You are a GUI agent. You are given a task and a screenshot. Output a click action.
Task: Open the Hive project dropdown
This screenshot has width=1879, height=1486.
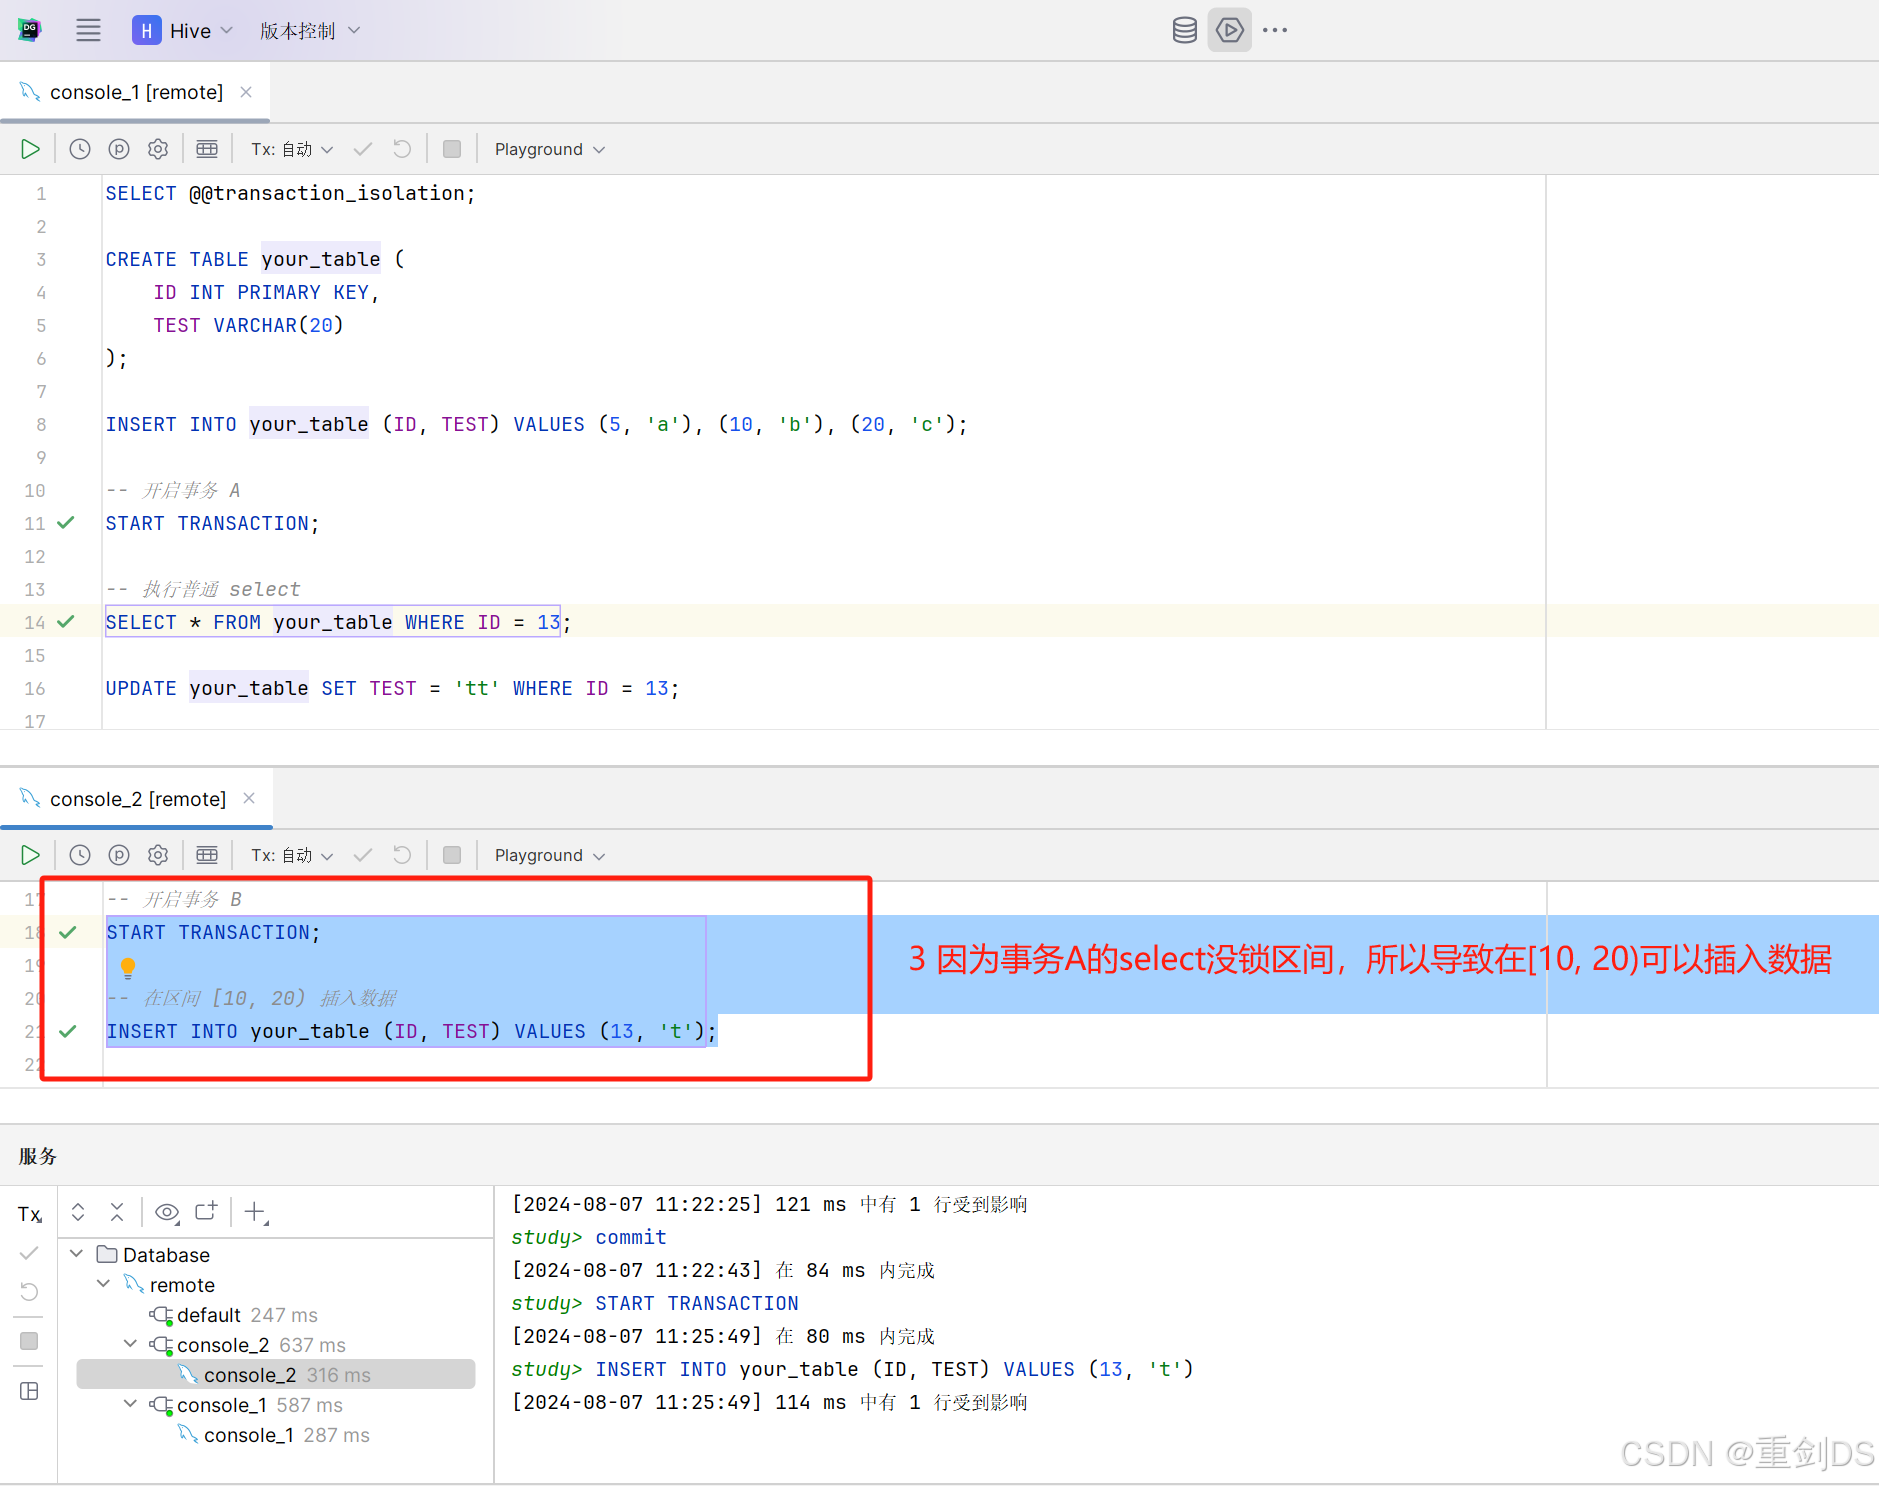[x=183, y=31]
